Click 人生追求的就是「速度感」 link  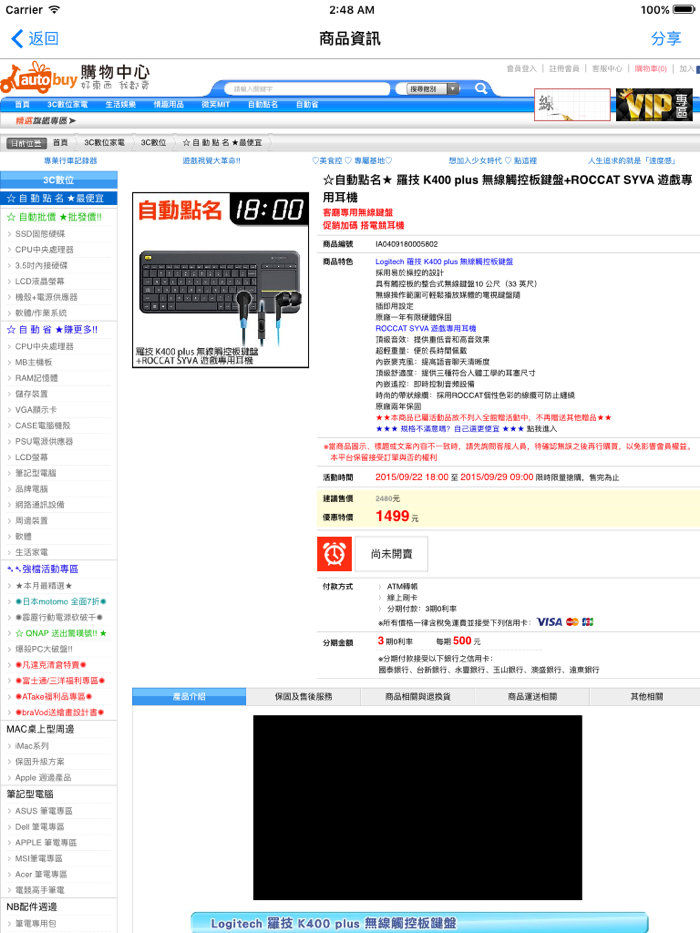[x=632, y=161]
